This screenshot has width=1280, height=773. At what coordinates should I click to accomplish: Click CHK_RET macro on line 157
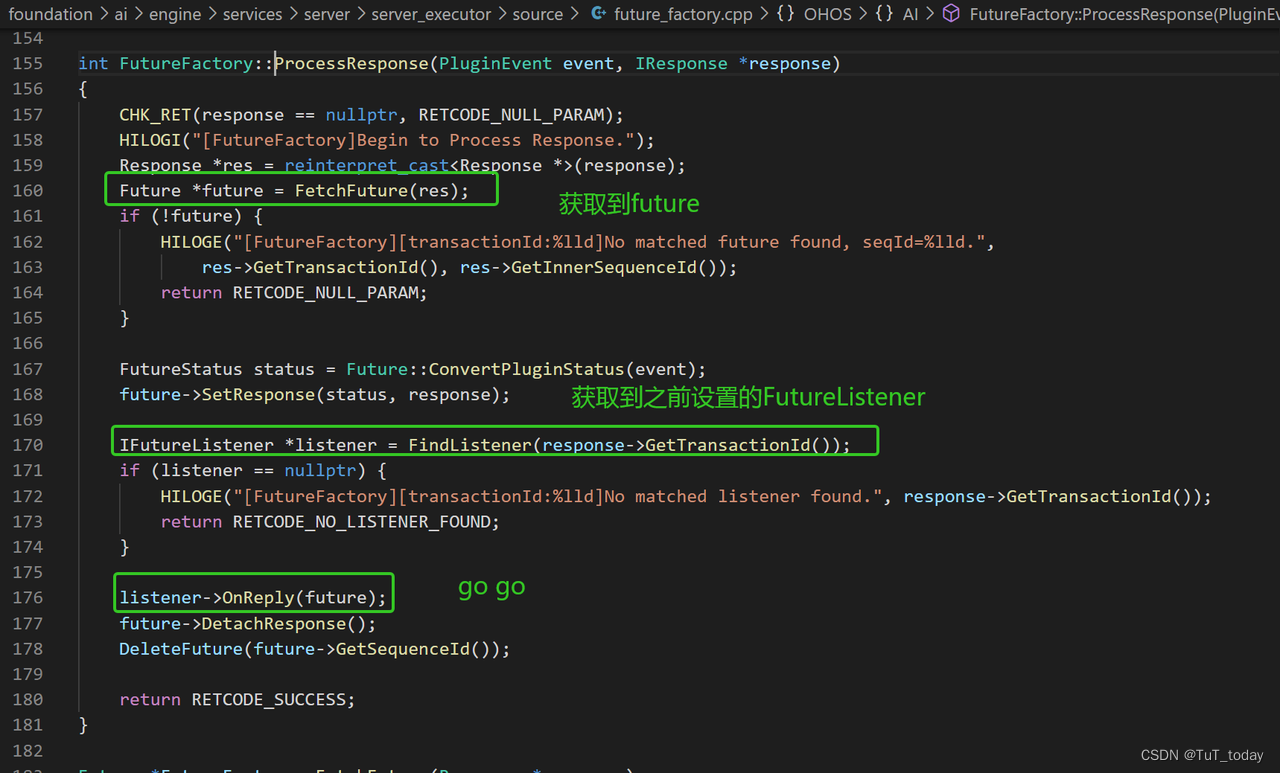pos(155,115)
